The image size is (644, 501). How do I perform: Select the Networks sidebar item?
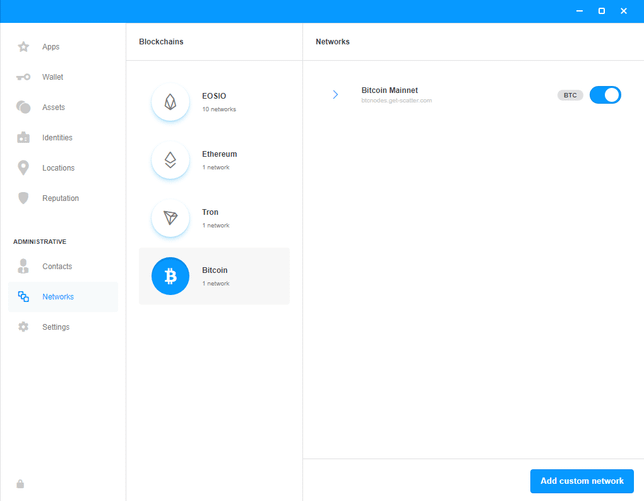57,297
